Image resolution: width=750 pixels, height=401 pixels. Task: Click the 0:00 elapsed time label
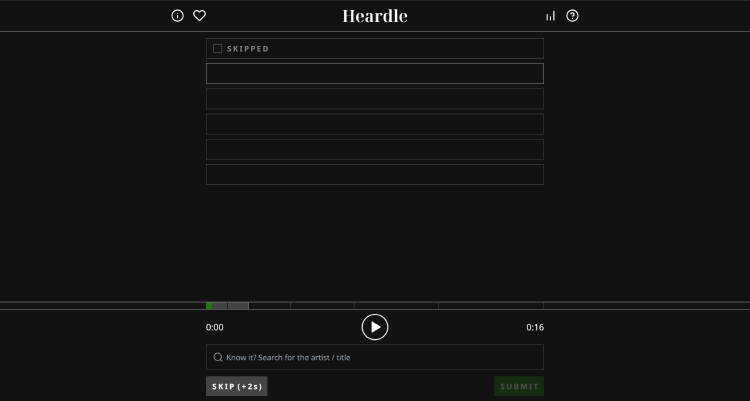coord(215,327)
